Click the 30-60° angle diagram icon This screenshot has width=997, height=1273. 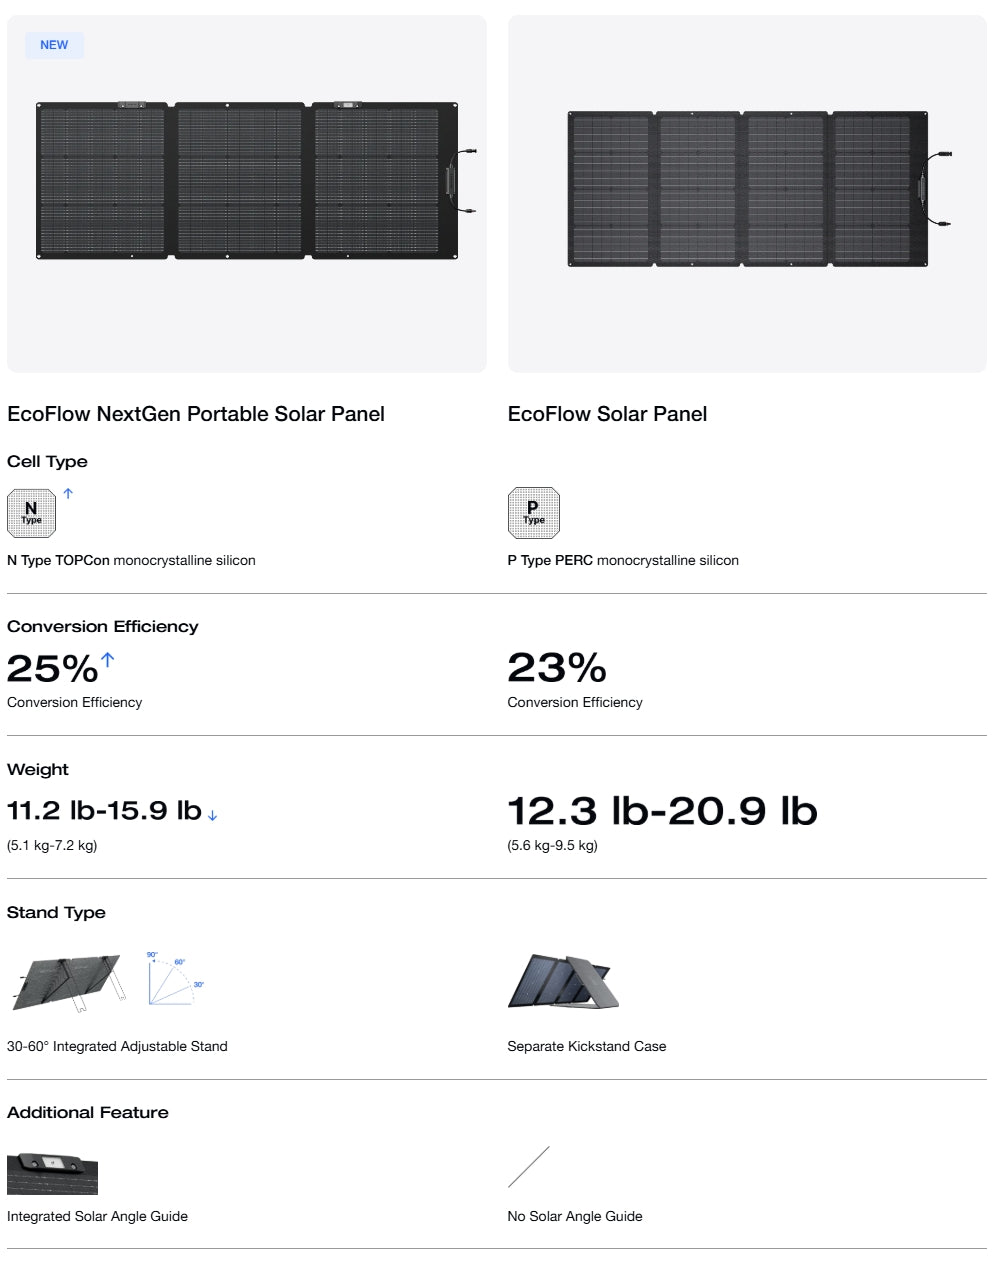175,978
